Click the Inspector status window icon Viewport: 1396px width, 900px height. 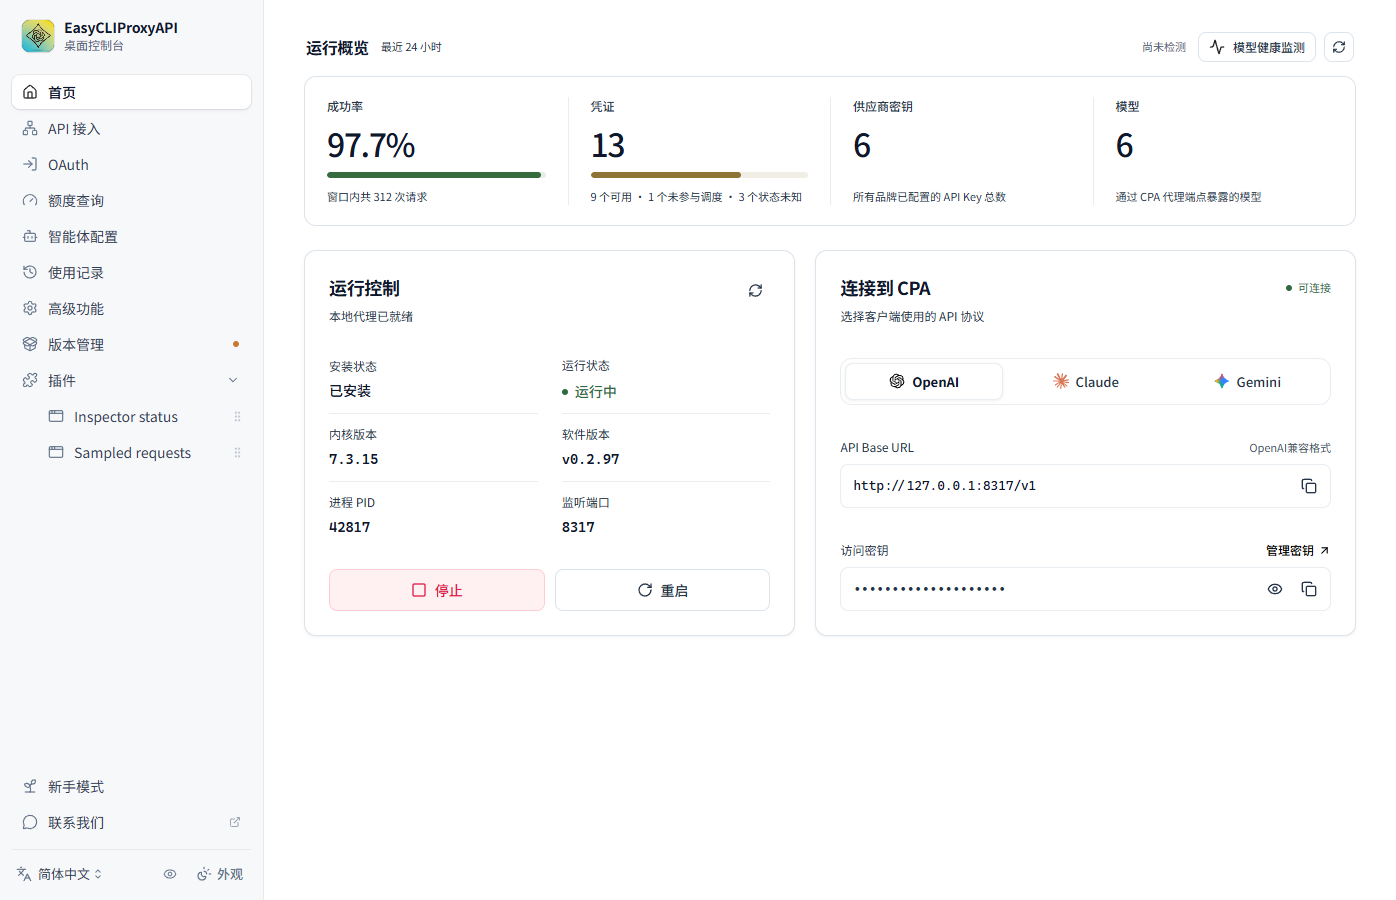point(56,416)
